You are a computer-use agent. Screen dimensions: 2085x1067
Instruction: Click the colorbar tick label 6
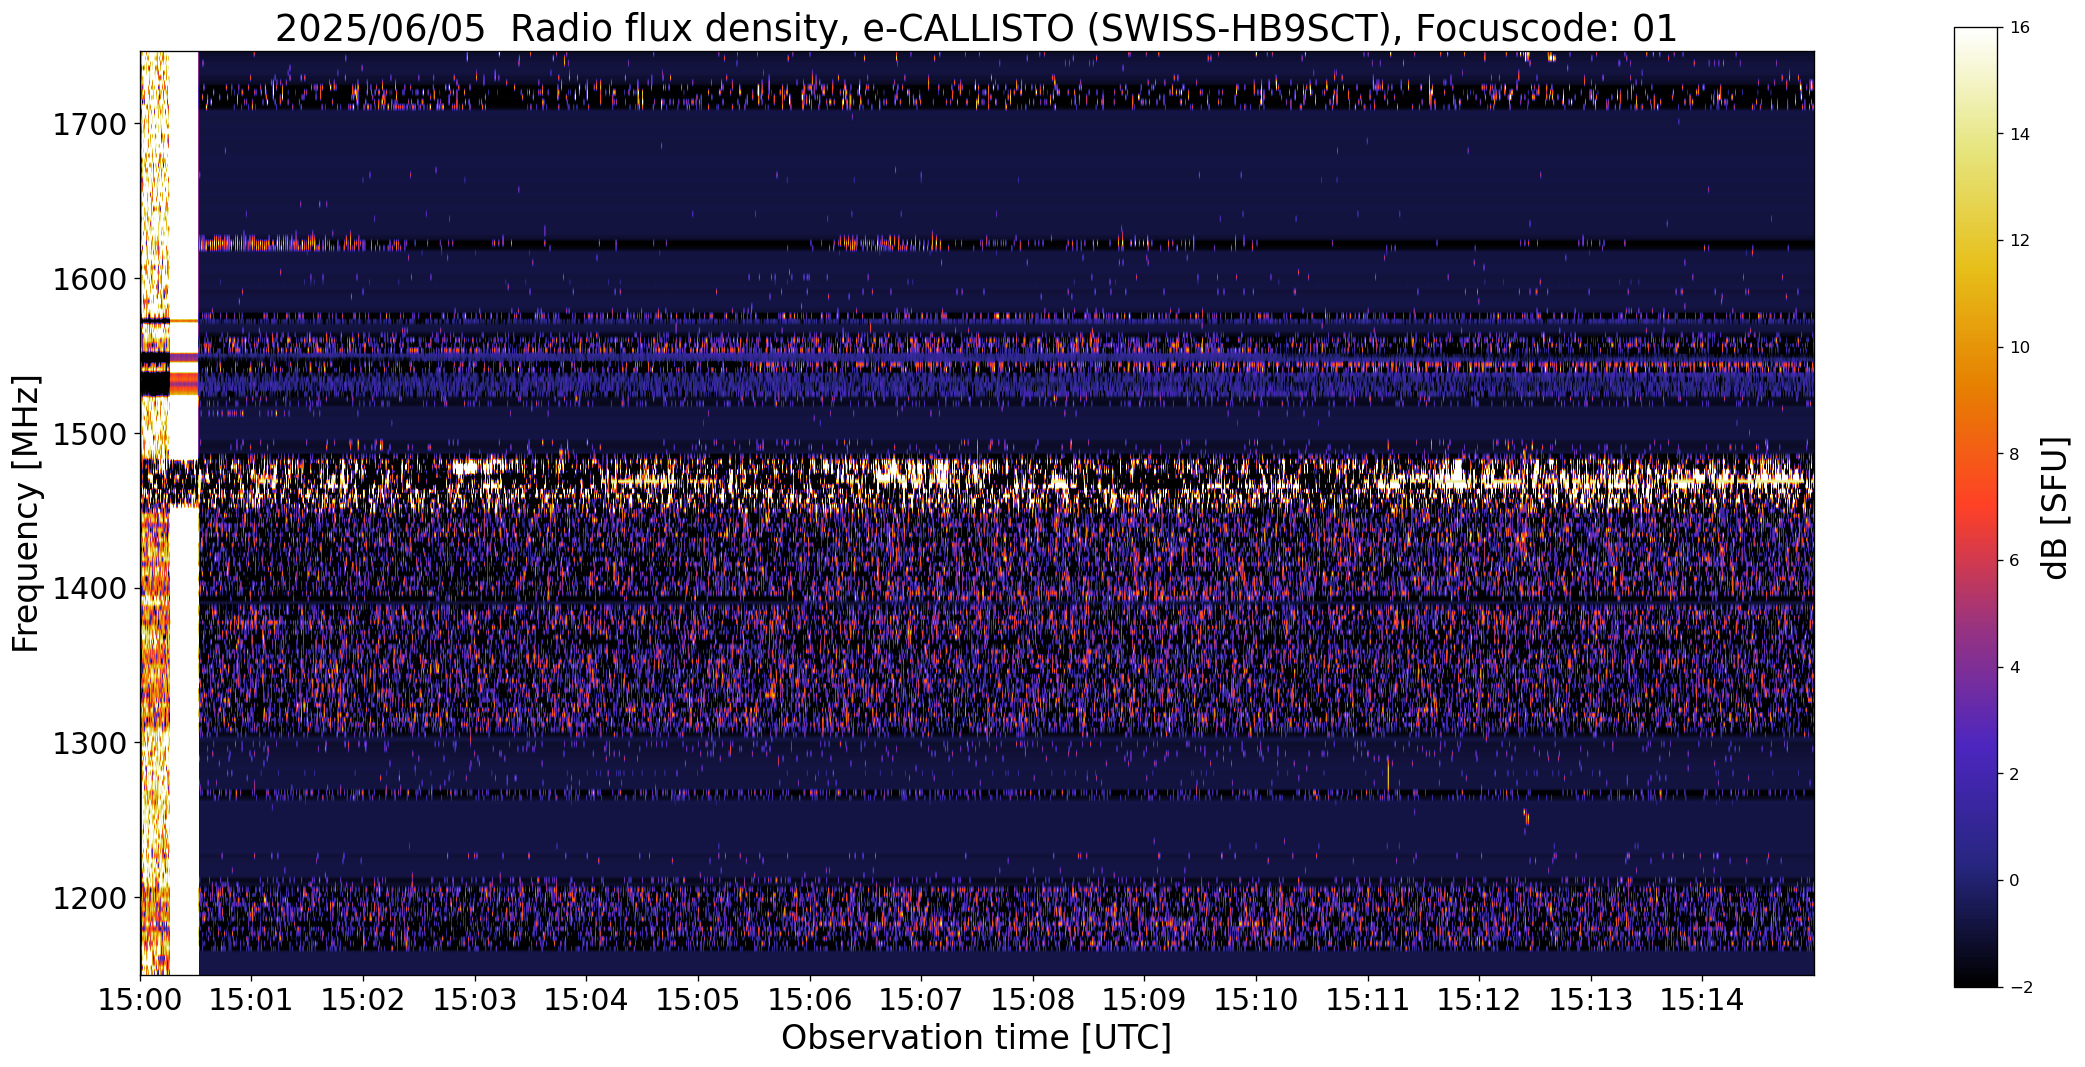pyautogui.click(x=2015, y=561)
